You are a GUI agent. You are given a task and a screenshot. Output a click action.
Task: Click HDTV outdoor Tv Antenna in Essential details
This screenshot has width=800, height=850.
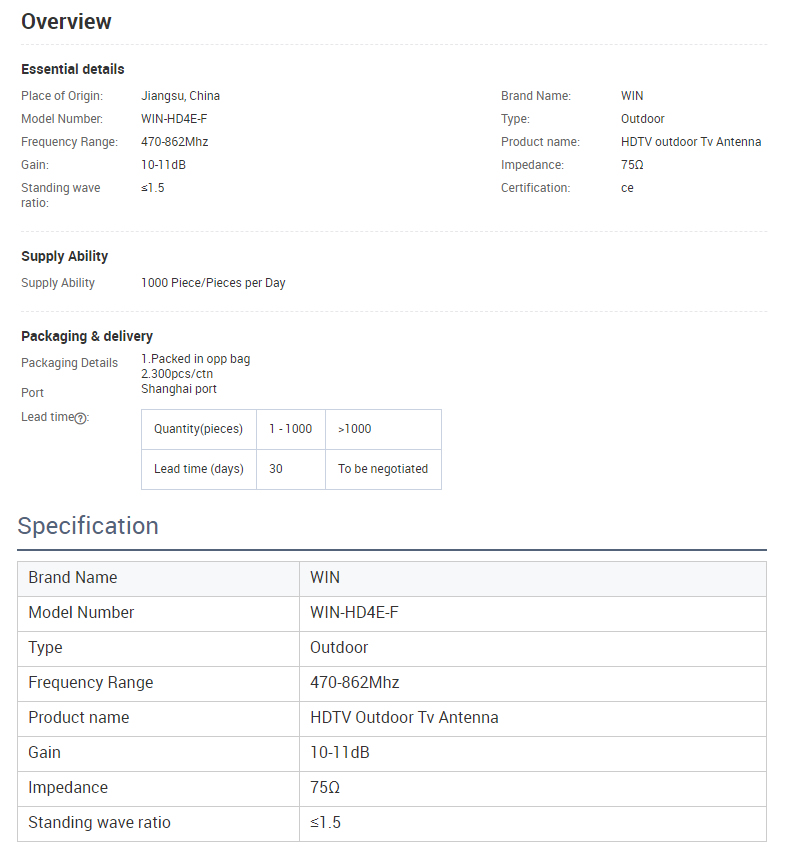(x=690, y=142)
